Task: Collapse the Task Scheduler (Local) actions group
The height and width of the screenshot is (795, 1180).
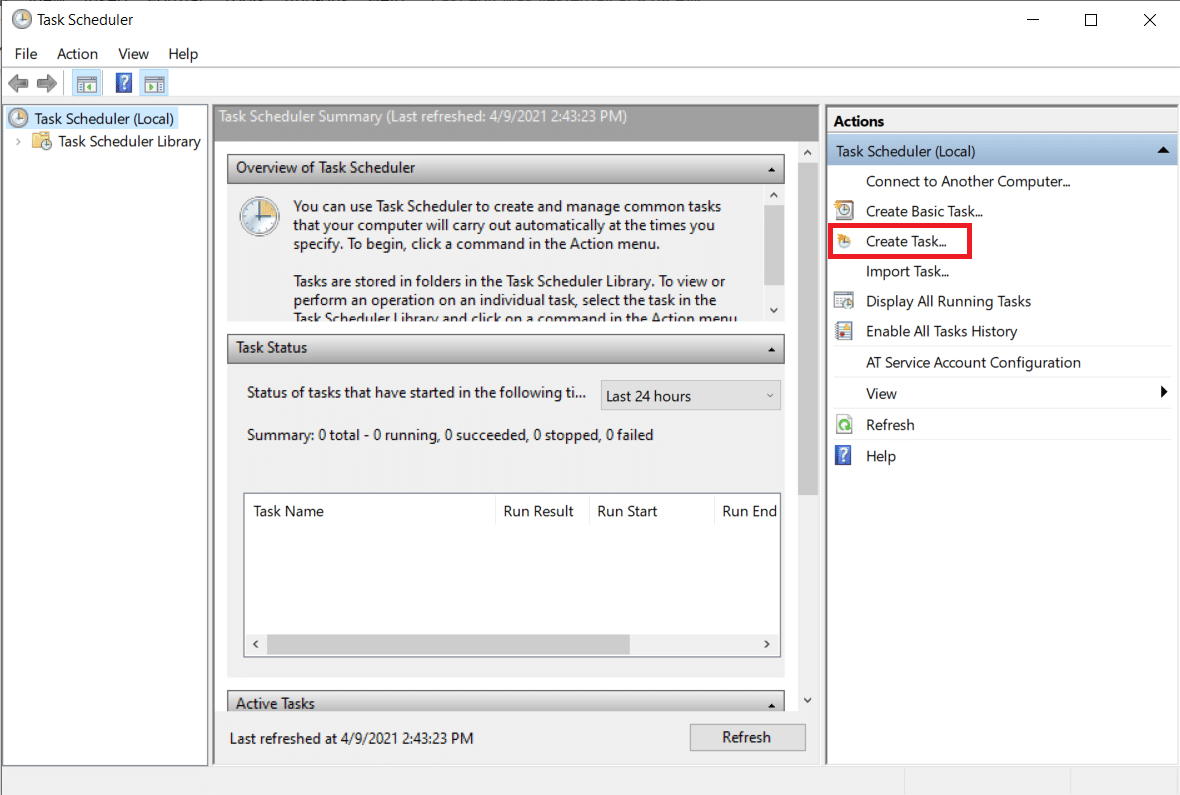Action: pos(1163,151)
